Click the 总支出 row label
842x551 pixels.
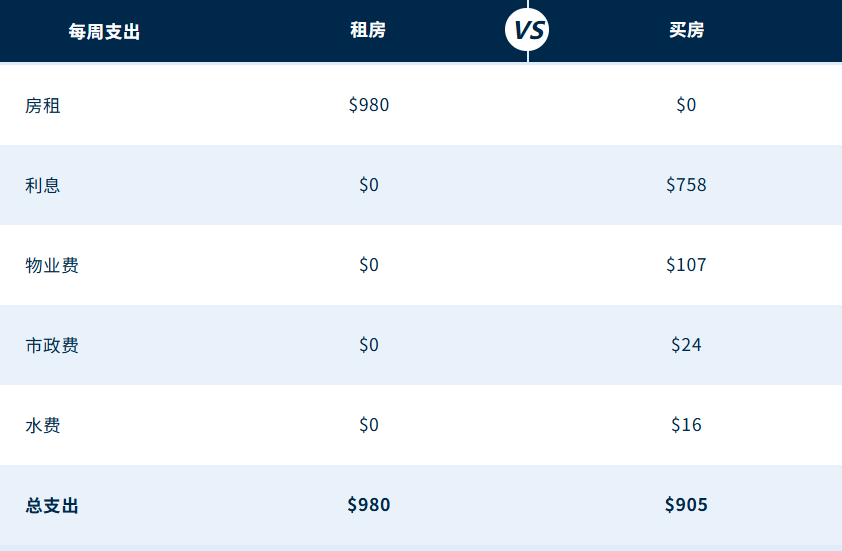[x=52, y=505]
